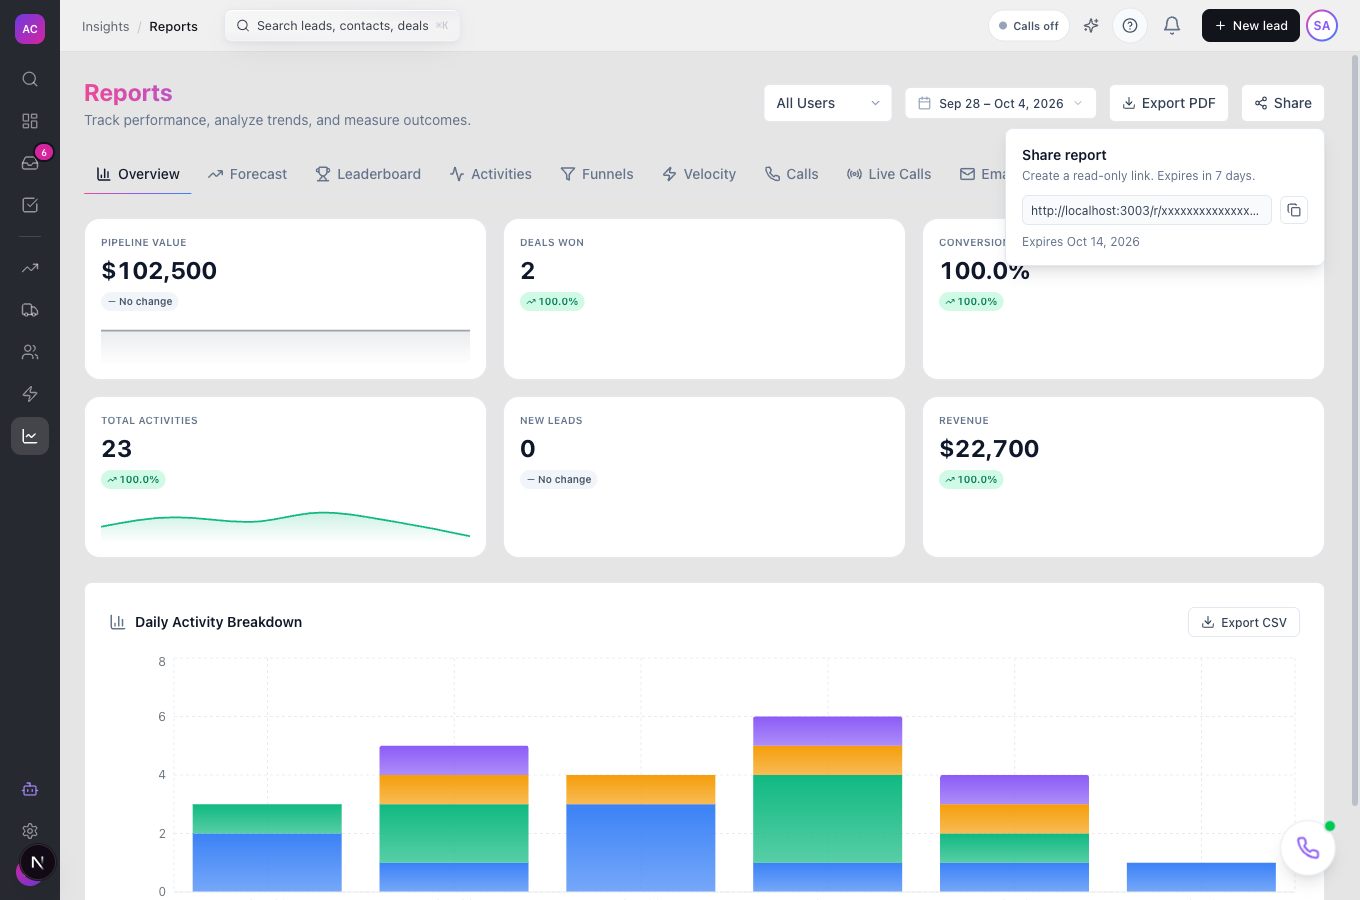This screenshot has width=1360, height=900.
Task: Select the Overview tab
Action: [x=138, y=174]
